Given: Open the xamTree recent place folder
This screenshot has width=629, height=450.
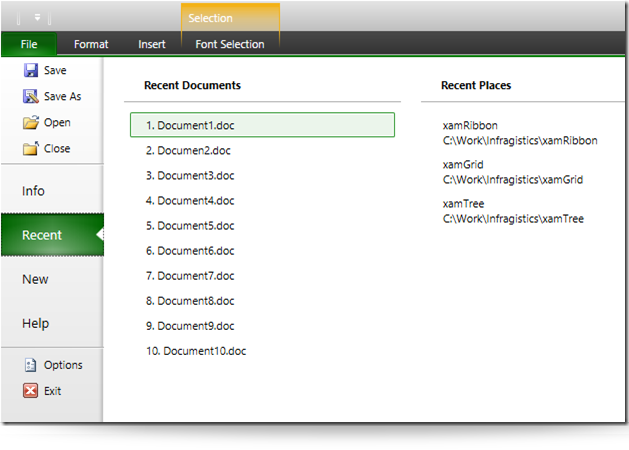Looking at the screenshot, I should coord(513,211).
